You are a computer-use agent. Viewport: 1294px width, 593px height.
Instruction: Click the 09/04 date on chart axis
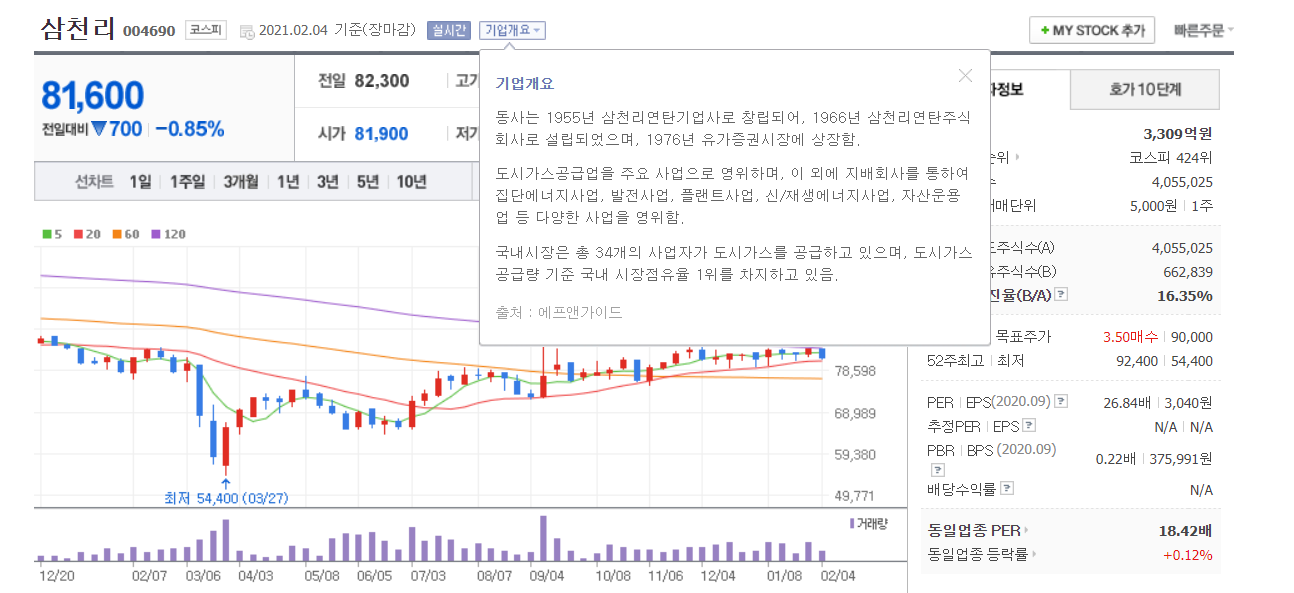click(x=547, y=576)
